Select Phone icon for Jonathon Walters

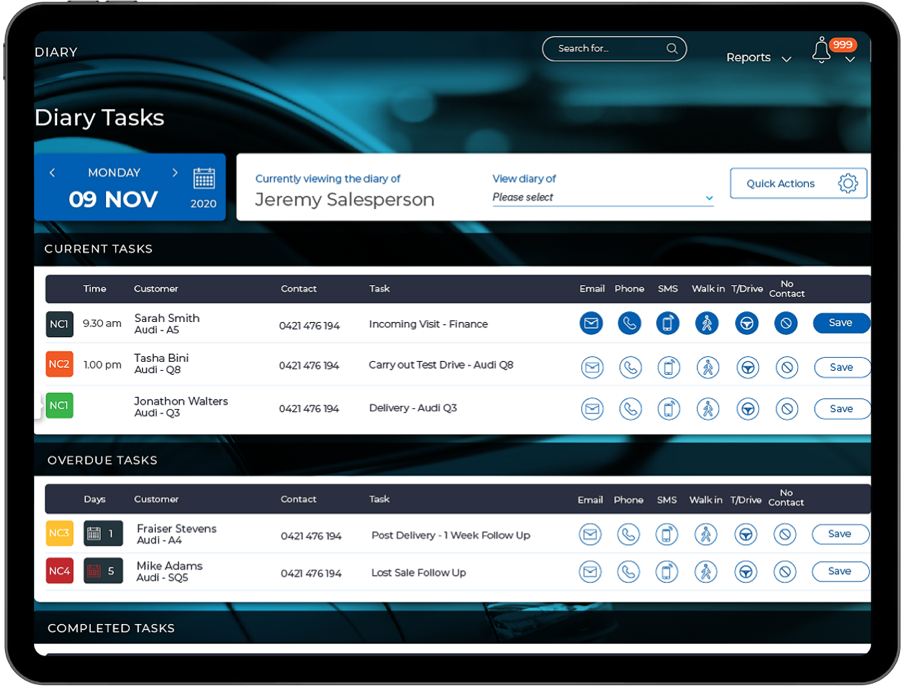629,408
